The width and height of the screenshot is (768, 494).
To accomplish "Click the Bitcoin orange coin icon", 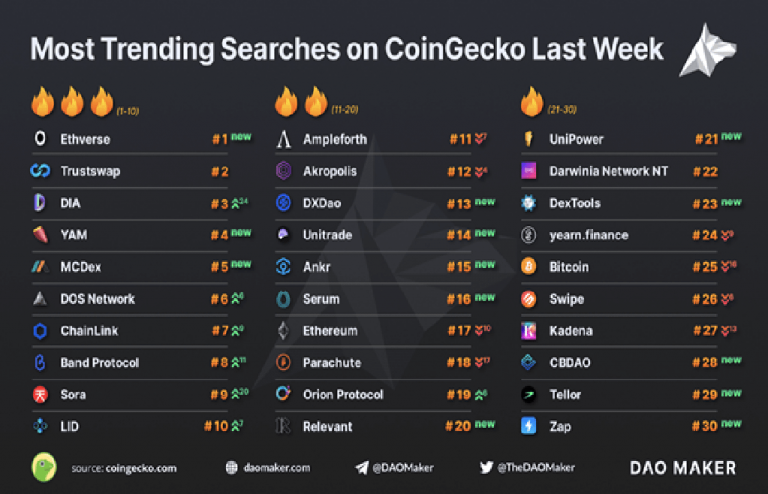I will coord(528,267).
